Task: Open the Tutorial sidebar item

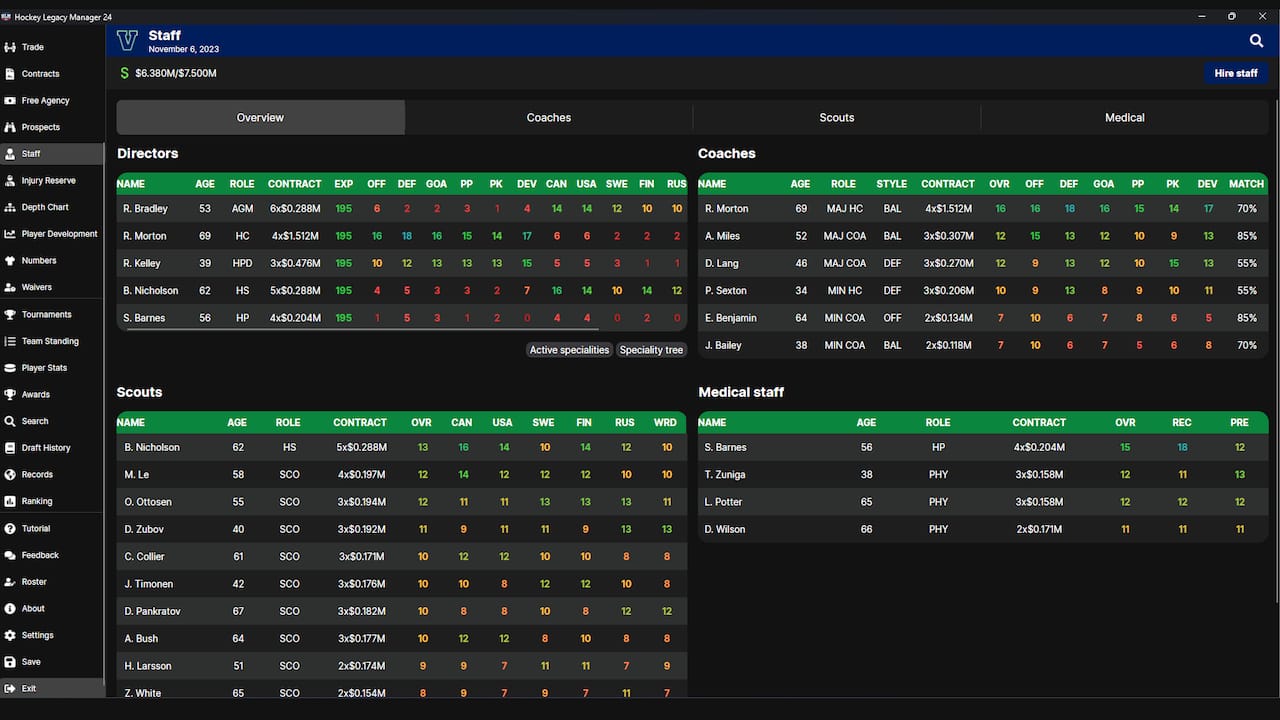Action: (x=52, y=528)
